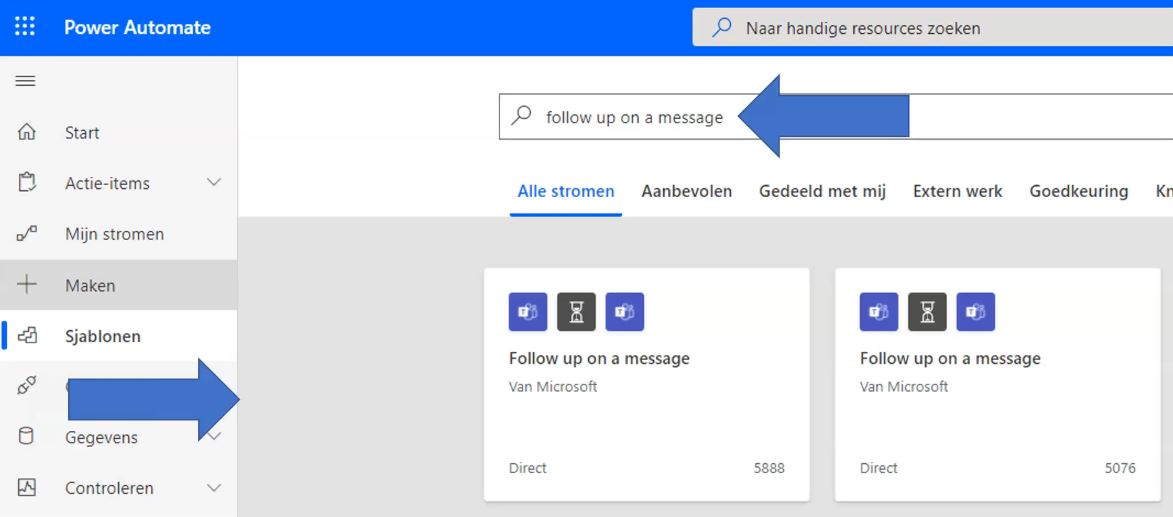Click first Teams icon on the 5076 card

879,312
